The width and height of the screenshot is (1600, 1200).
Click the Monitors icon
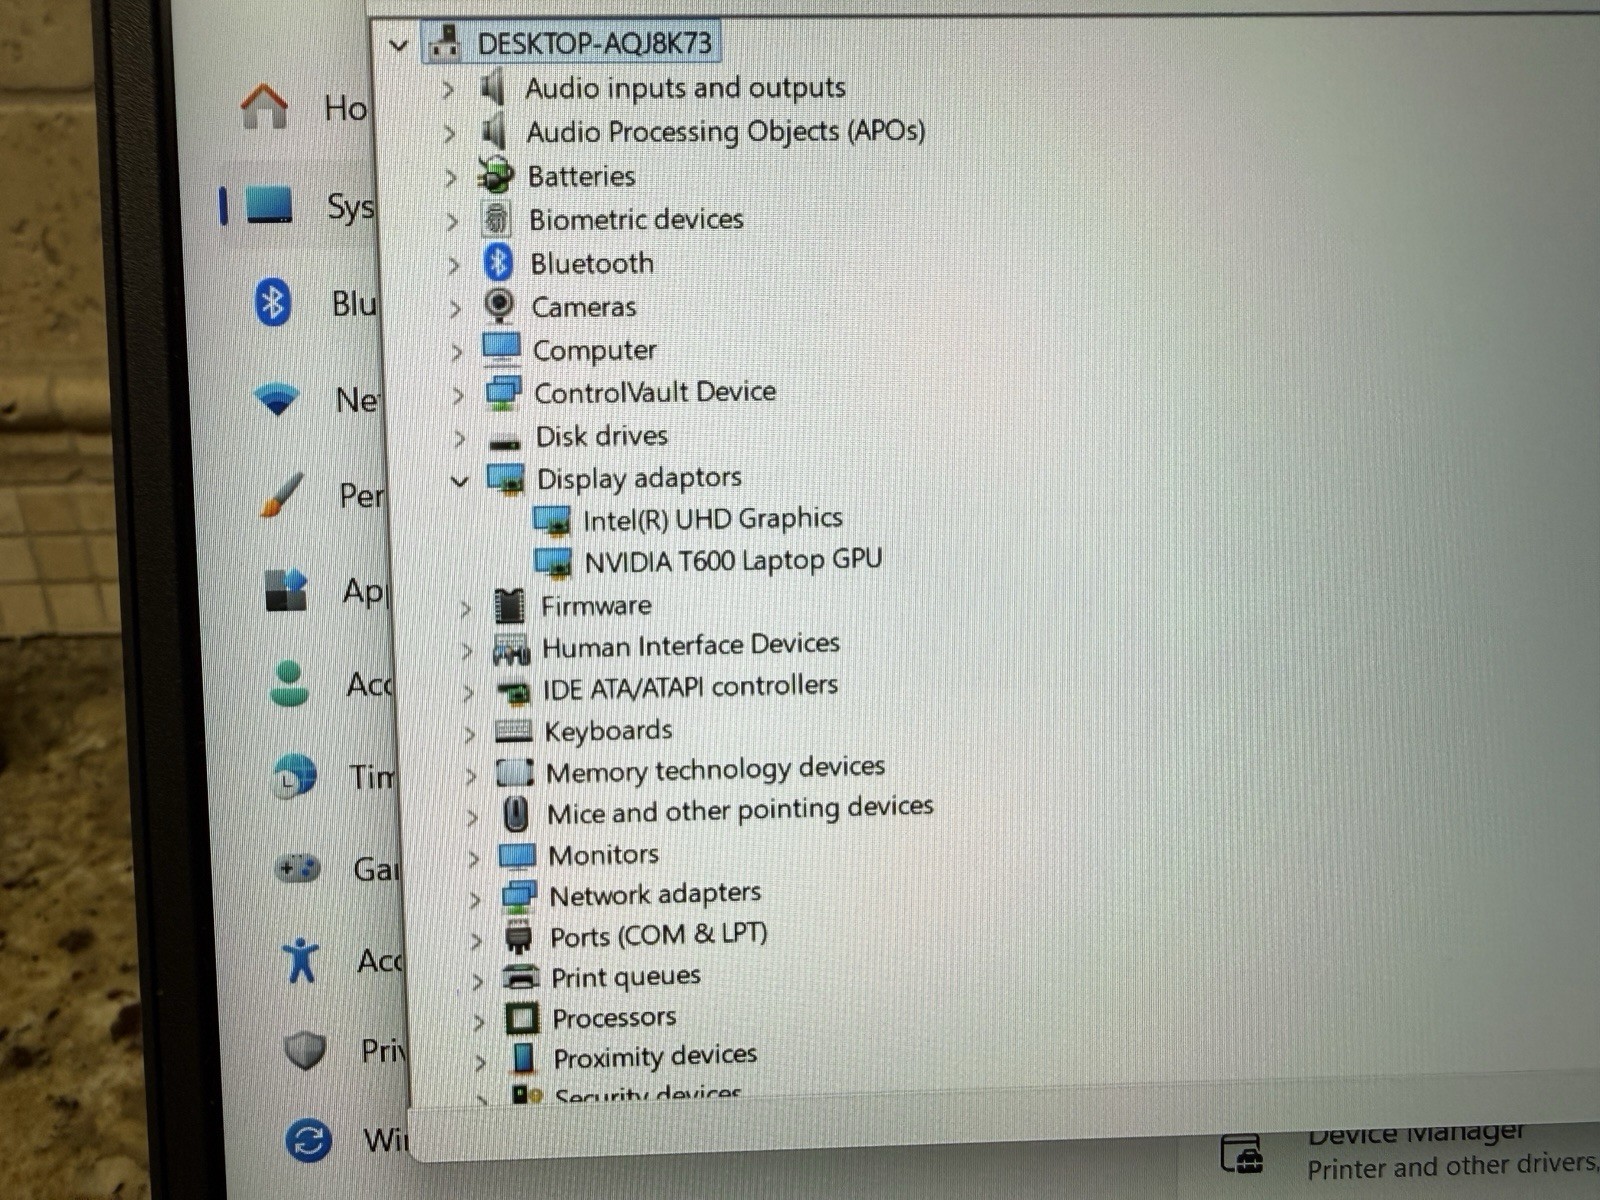tap(517, 856)
